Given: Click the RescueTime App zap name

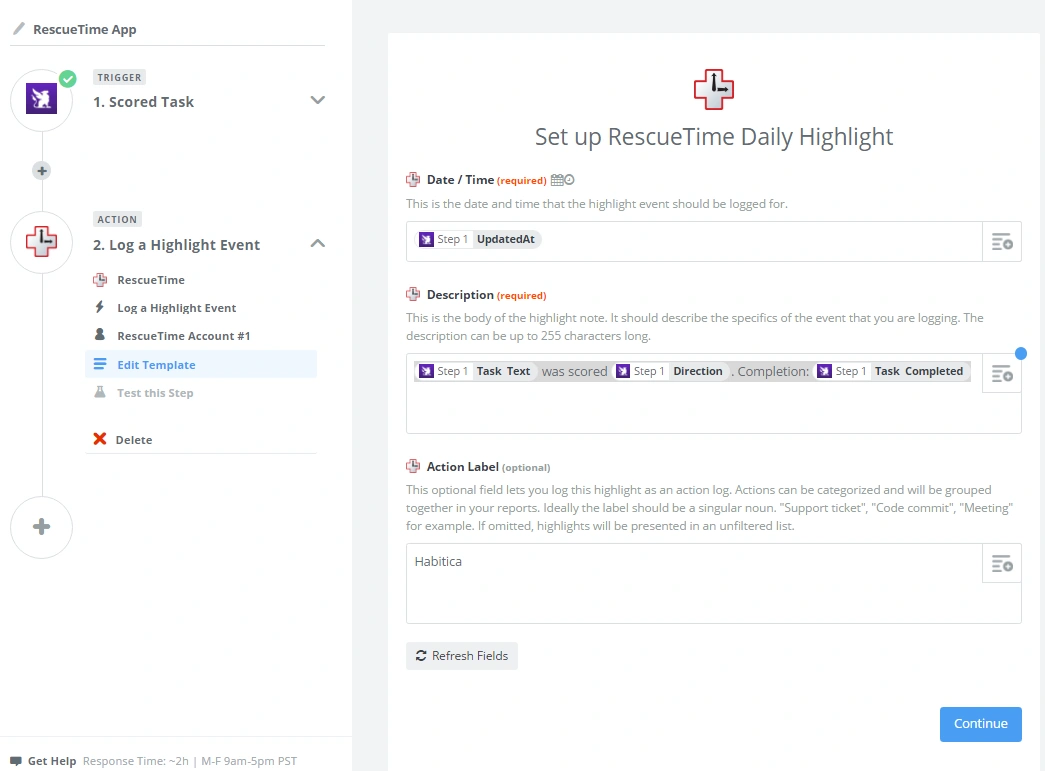Looking at the screenshot, I should point(85,29).
